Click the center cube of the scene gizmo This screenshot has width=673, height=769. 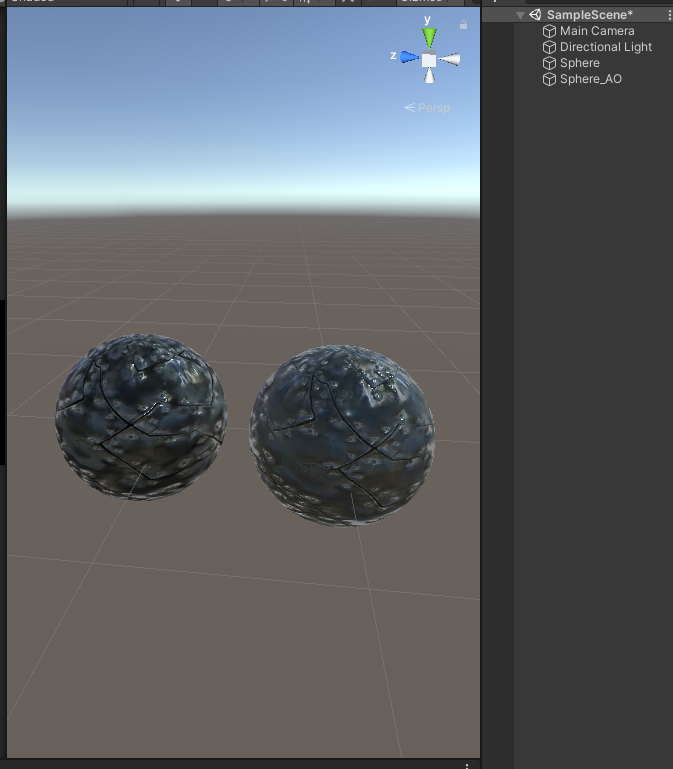(x=429, y=60)
